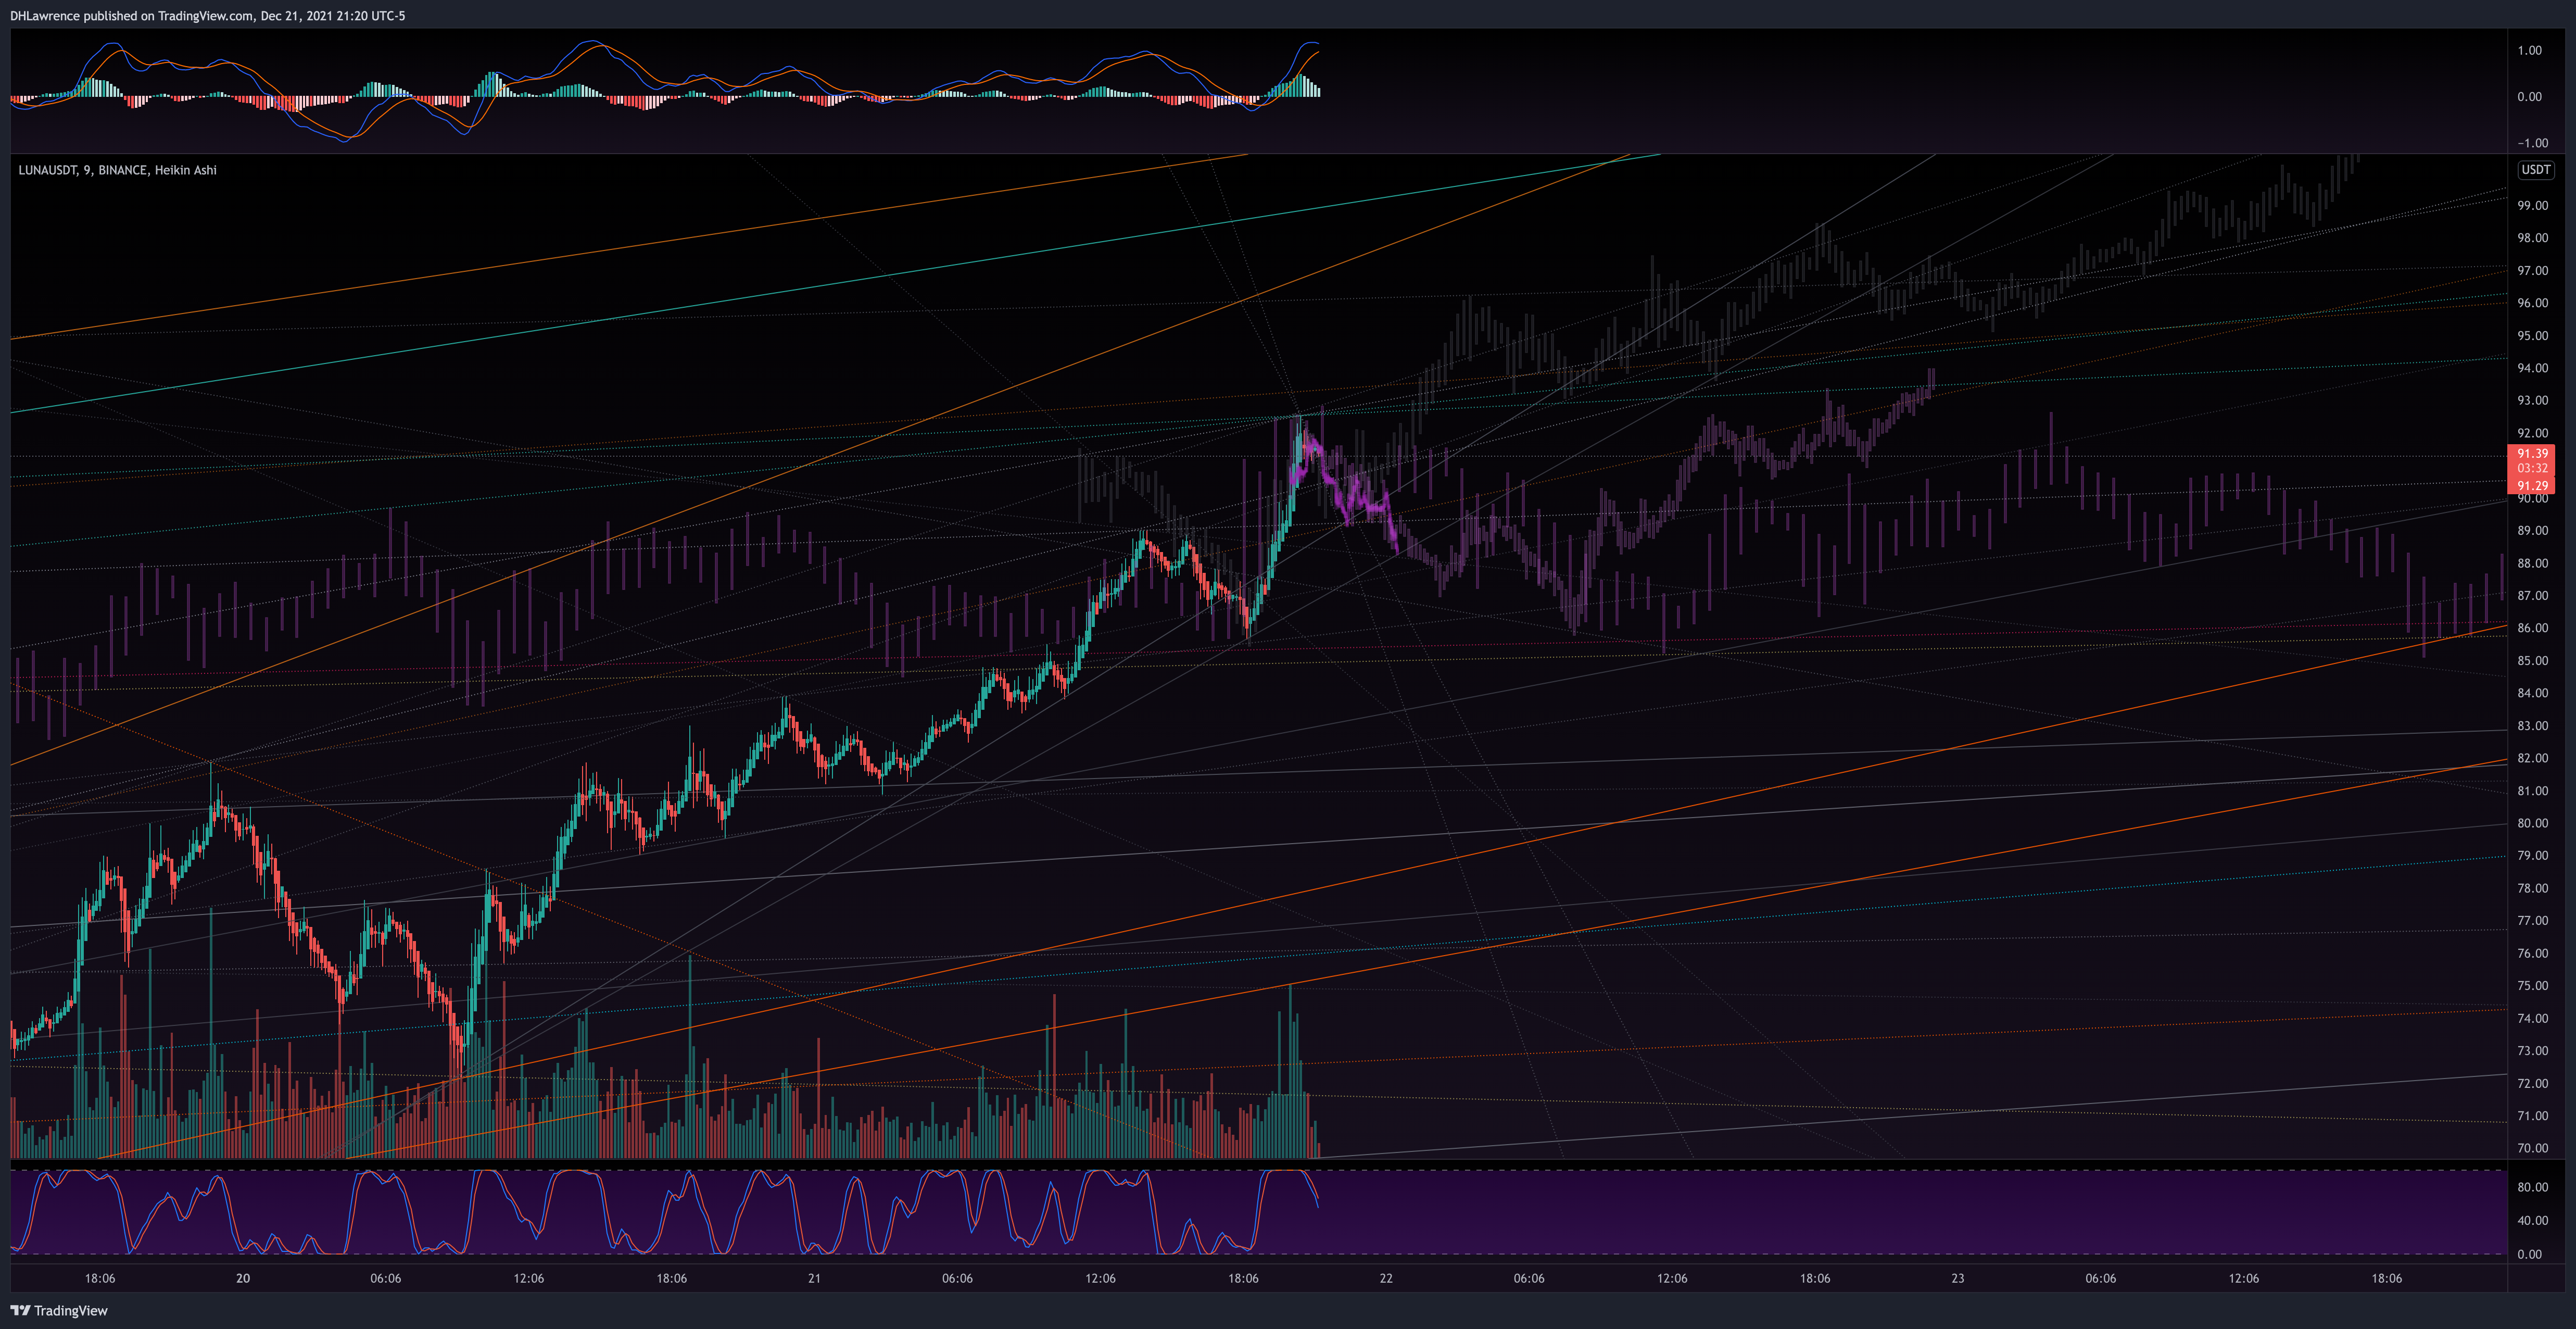The width and height of the screenshot is (2576, 1329).
Task: Click the USDT currency label on price axis
Action: [2535, 170]
